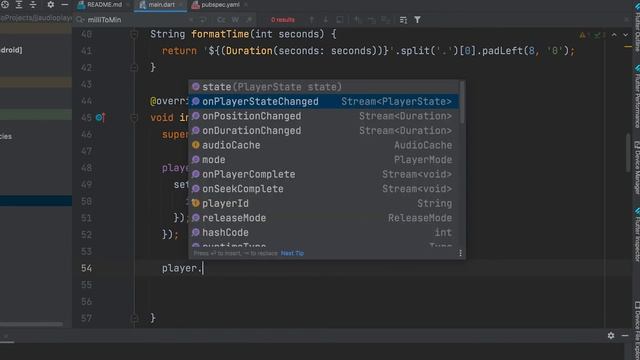Image resolution: width=640 pixels, height=360 pixels.
Task: Go to previous occurrence arrow in find bar
Action: pyautogui.click(x=312, y=20)
